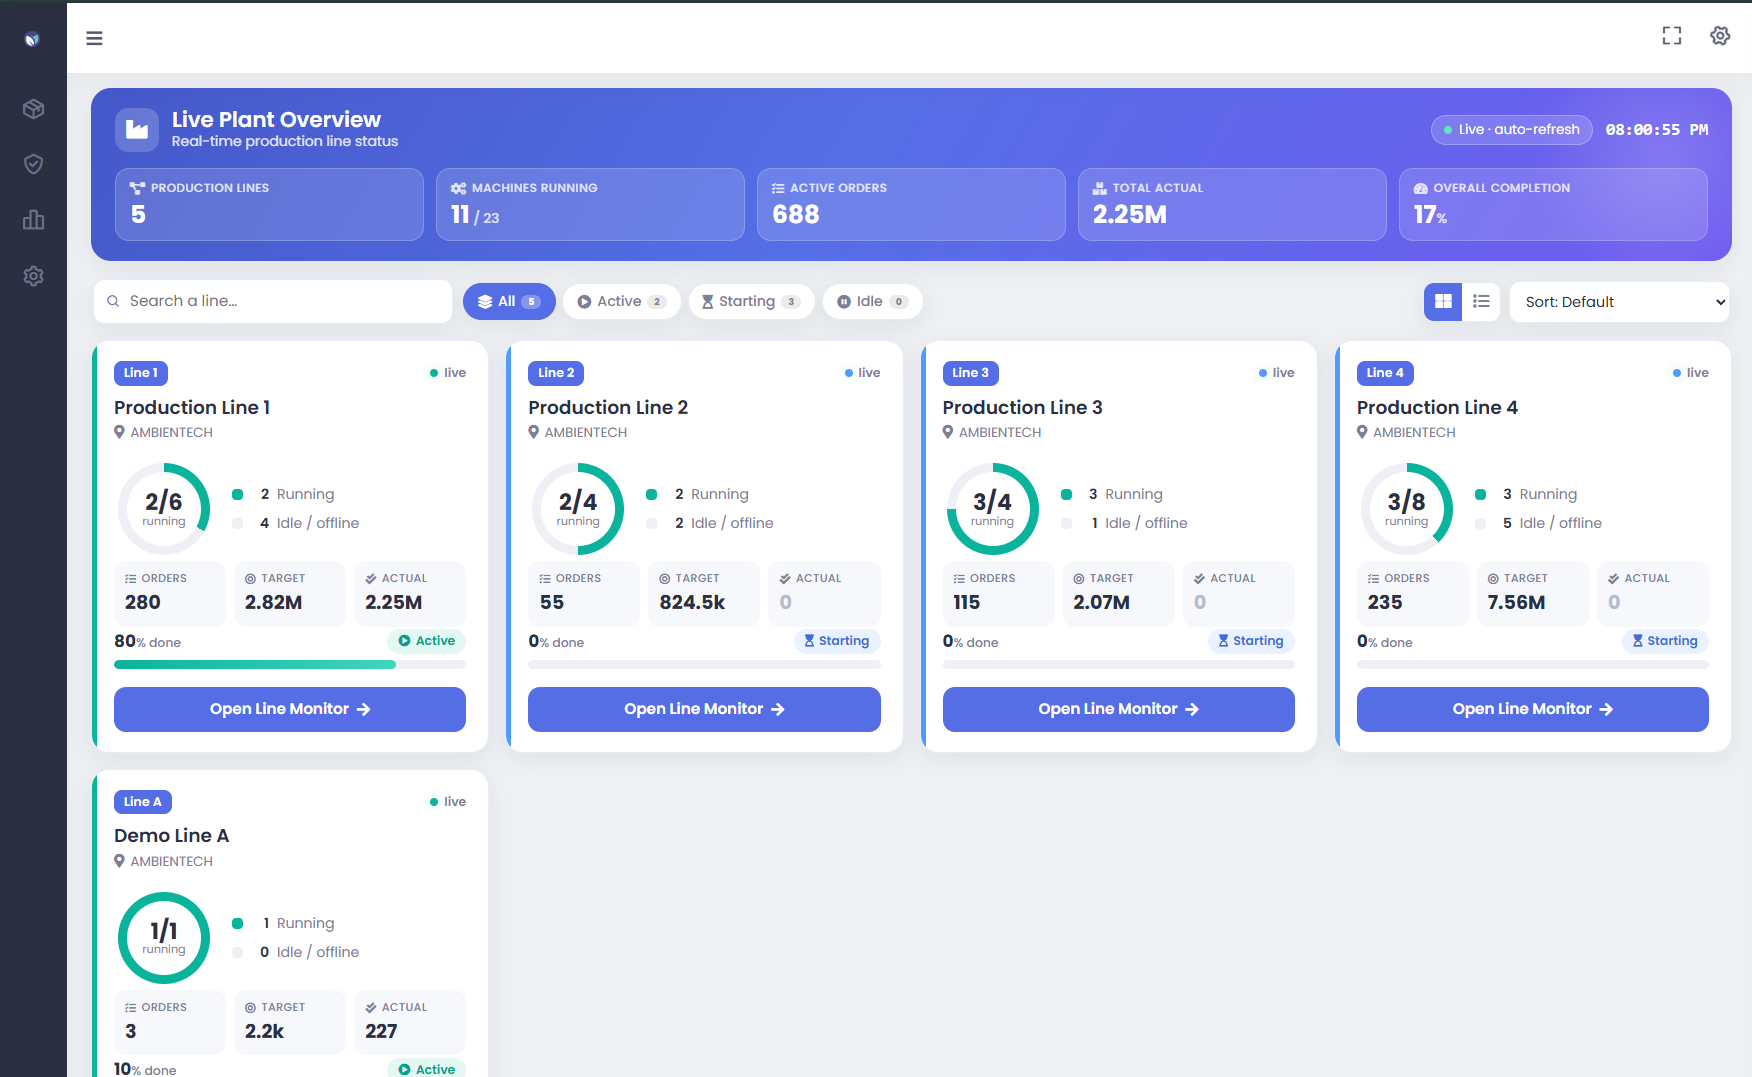Open Line Monitor for Production Line 3
The image size is (1752, 1077).
(x=1118, y=709)
